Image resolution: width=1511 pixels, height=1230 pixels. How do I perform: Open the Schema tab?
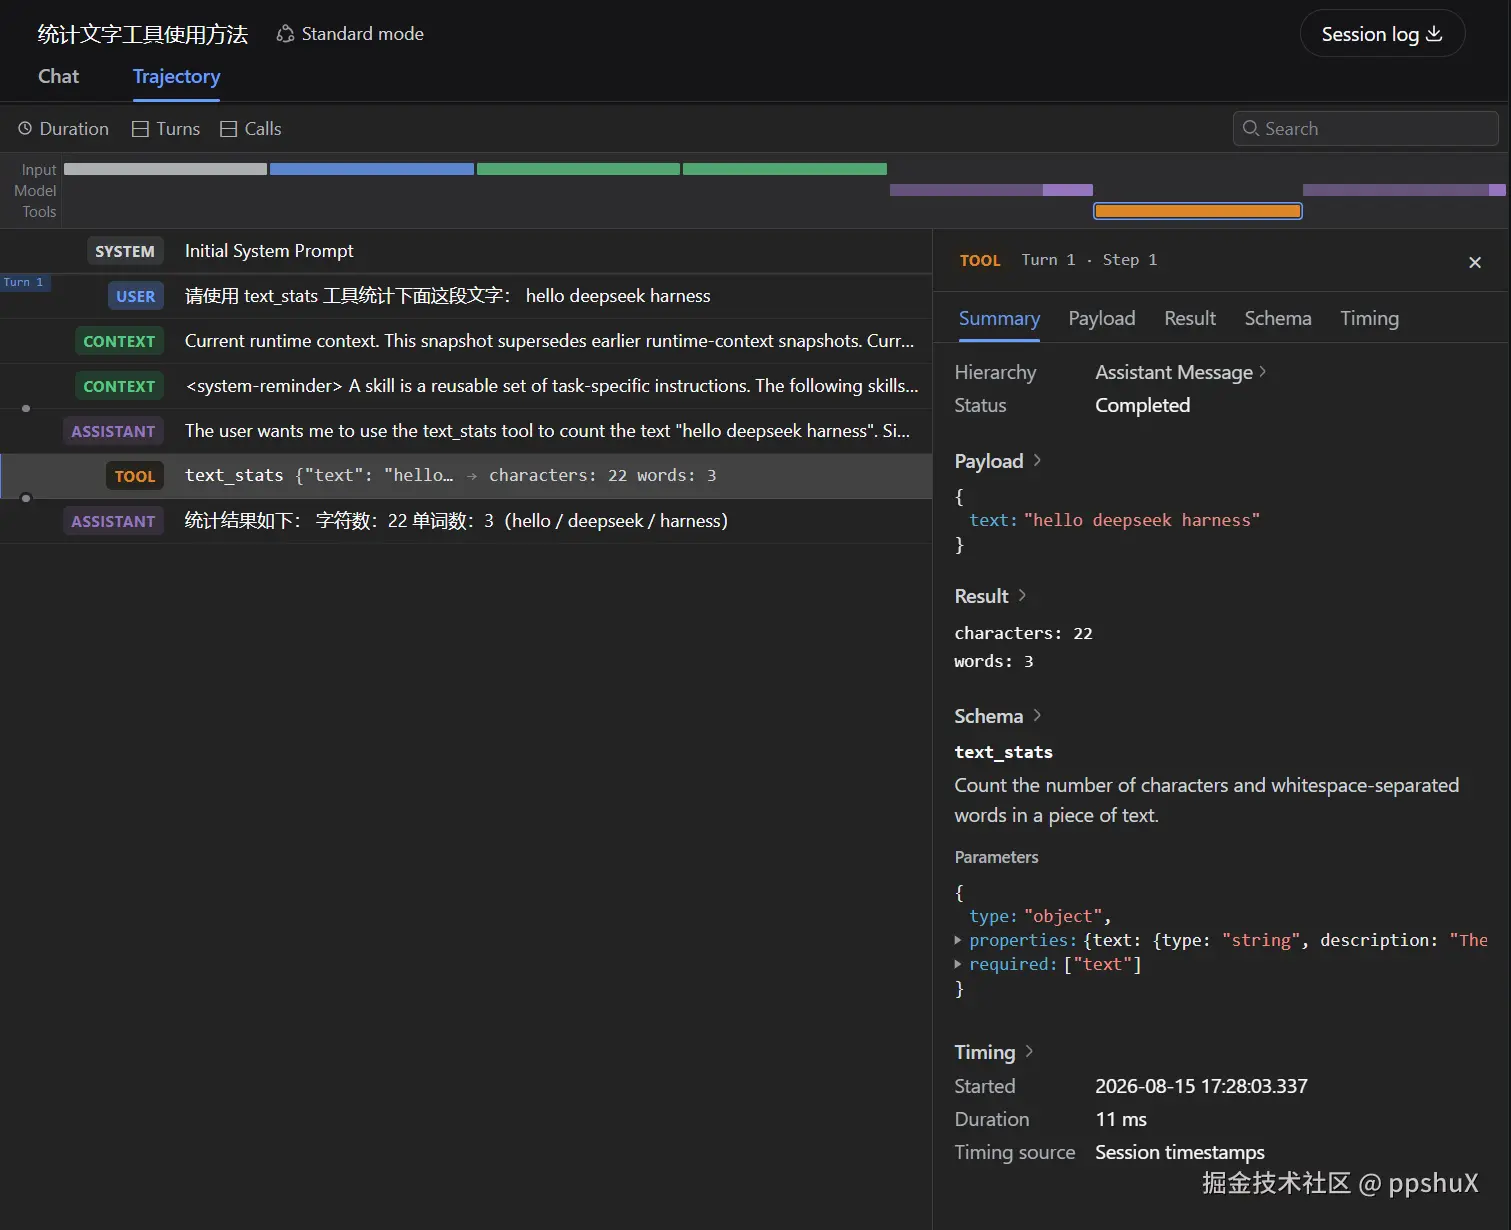(x=1278, y=319)
